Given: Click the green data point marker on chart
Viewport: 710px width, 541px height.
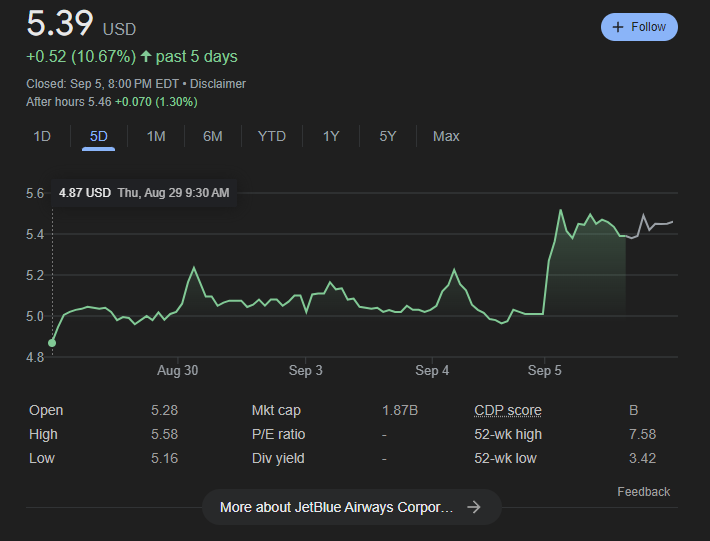Looking at the screenshot, I should pos(52,343).
